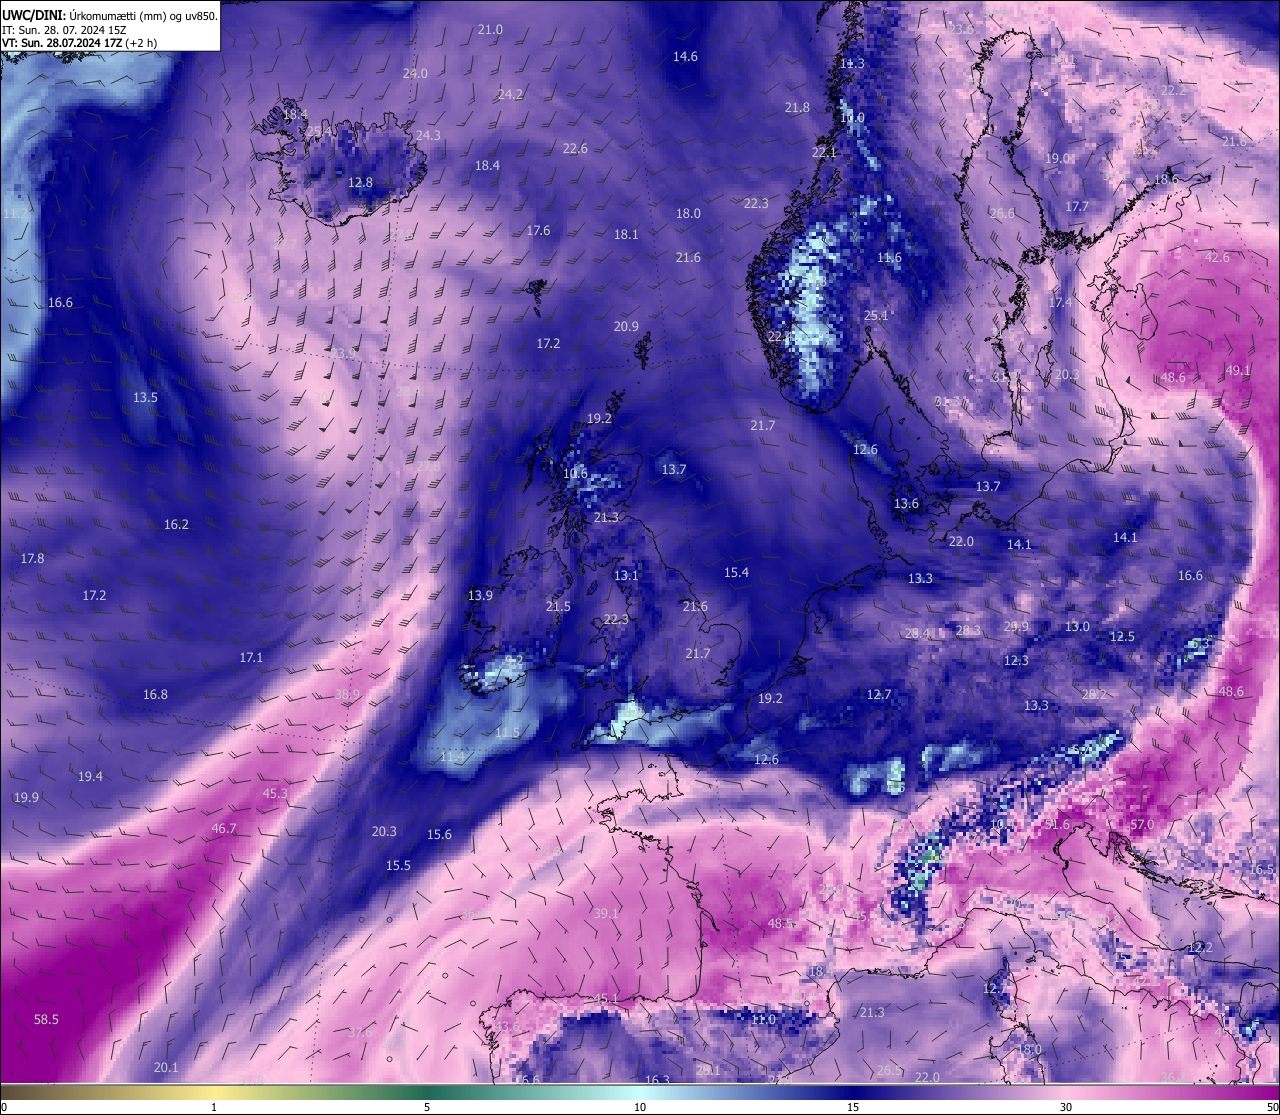Viewport: 1280px width, 1115px height.
Task: Click the 58.5 value in bottom-left ocean
Action: (x=47, y=1019)
